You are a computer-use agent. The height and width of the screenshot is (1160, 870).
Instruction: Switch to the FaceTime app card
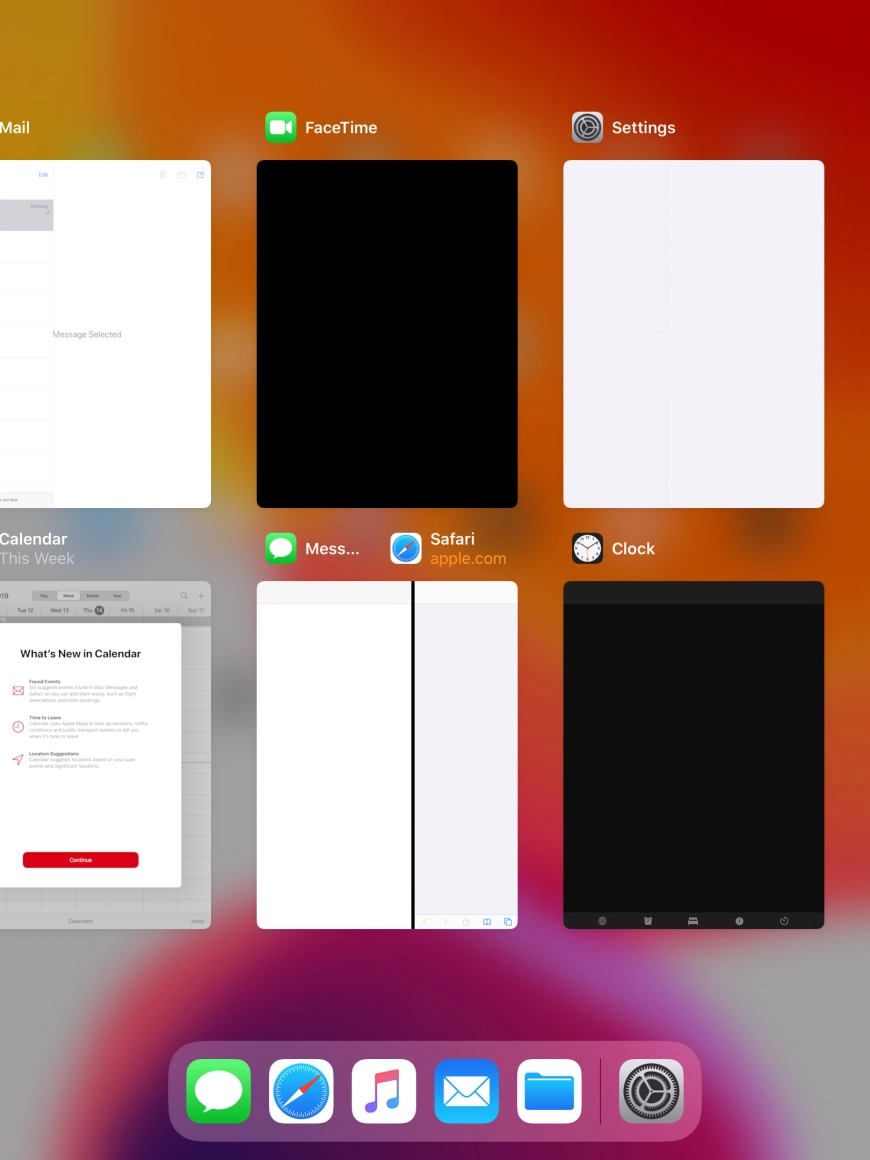click(x=387, y=334)
